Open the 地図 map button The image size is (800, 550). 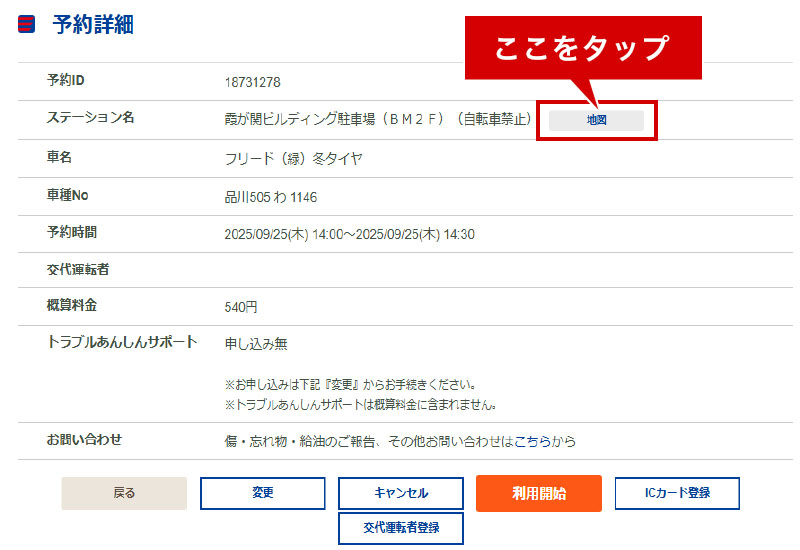pos(596,120)
